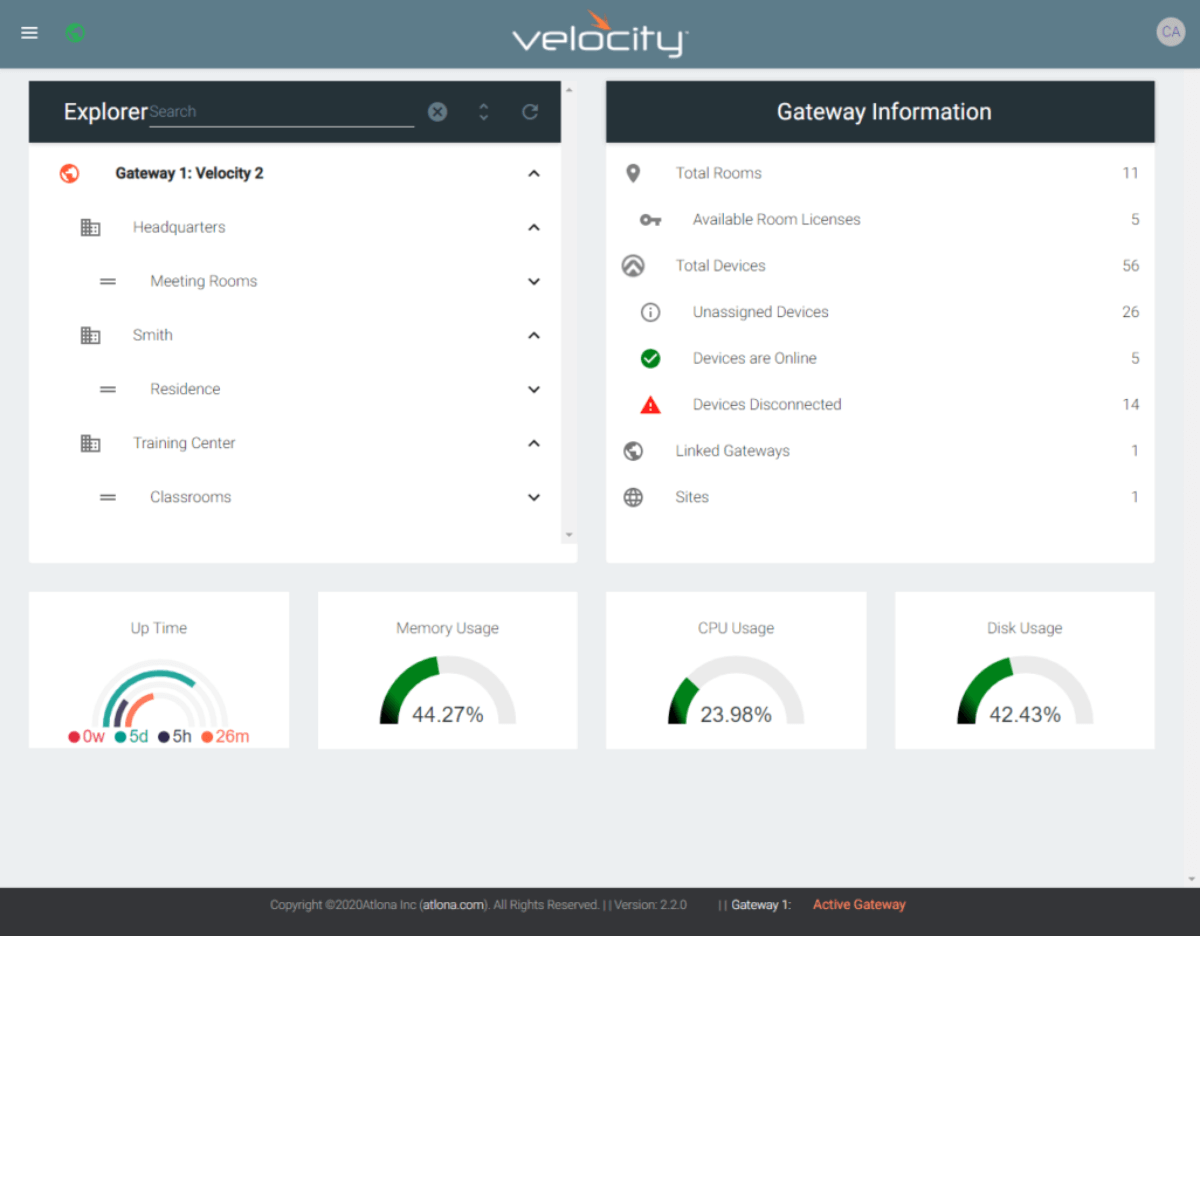Click the Active Gateway footer link
1200x1200 pixels.
point(858,905)
